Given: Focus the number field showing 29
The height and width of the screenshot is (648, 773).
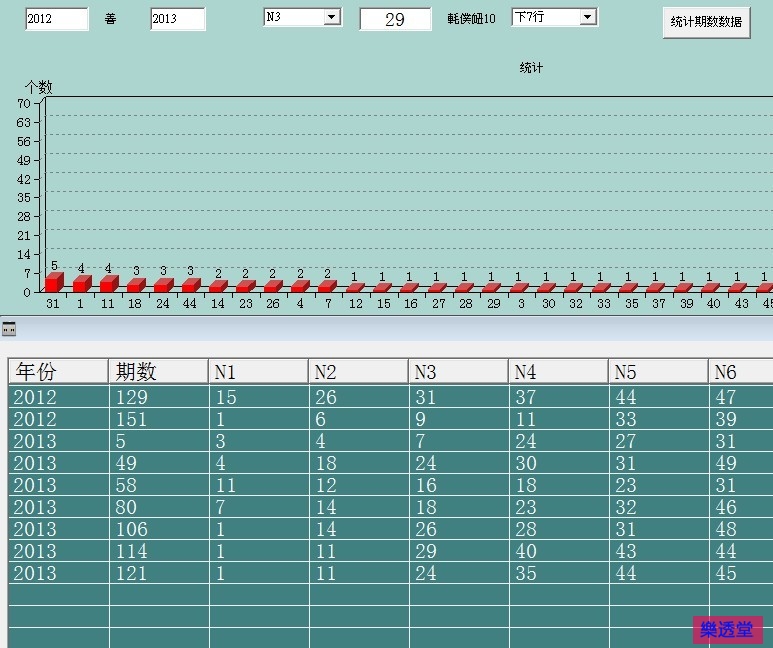Looking at the screenshot, I should tap(395, 19).
